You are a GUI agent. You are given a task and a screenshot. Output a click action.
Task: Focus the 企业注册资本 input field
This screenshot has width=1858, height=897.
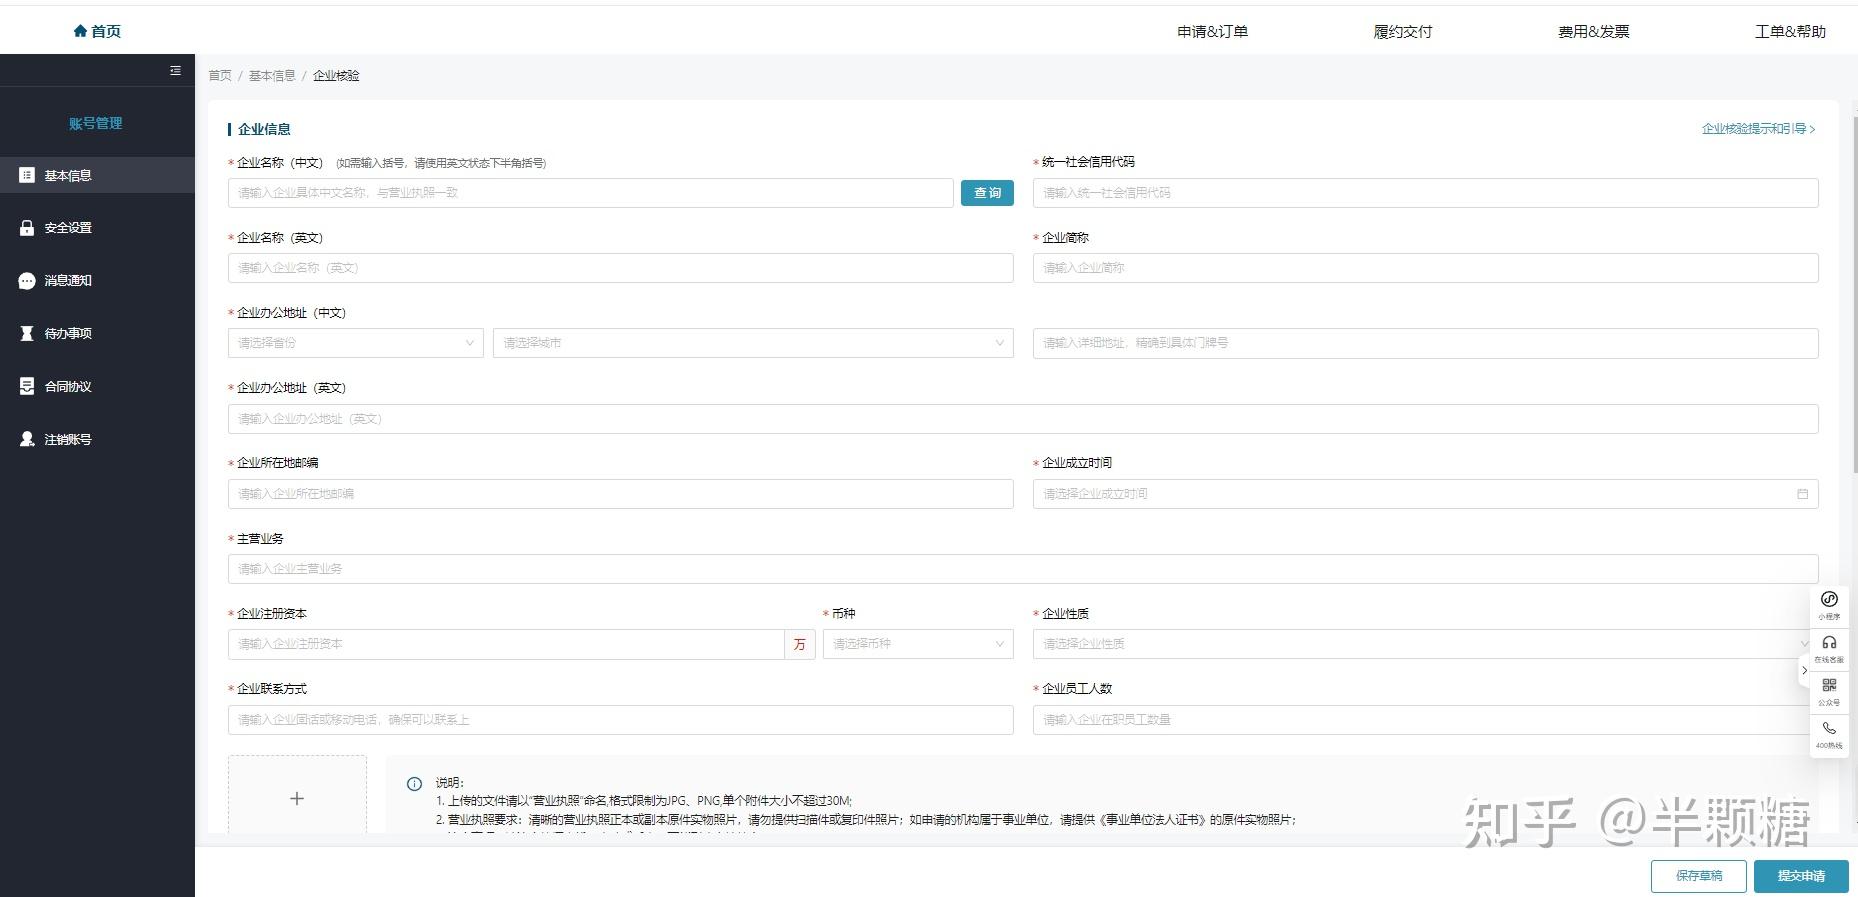[x=506, y=644]
